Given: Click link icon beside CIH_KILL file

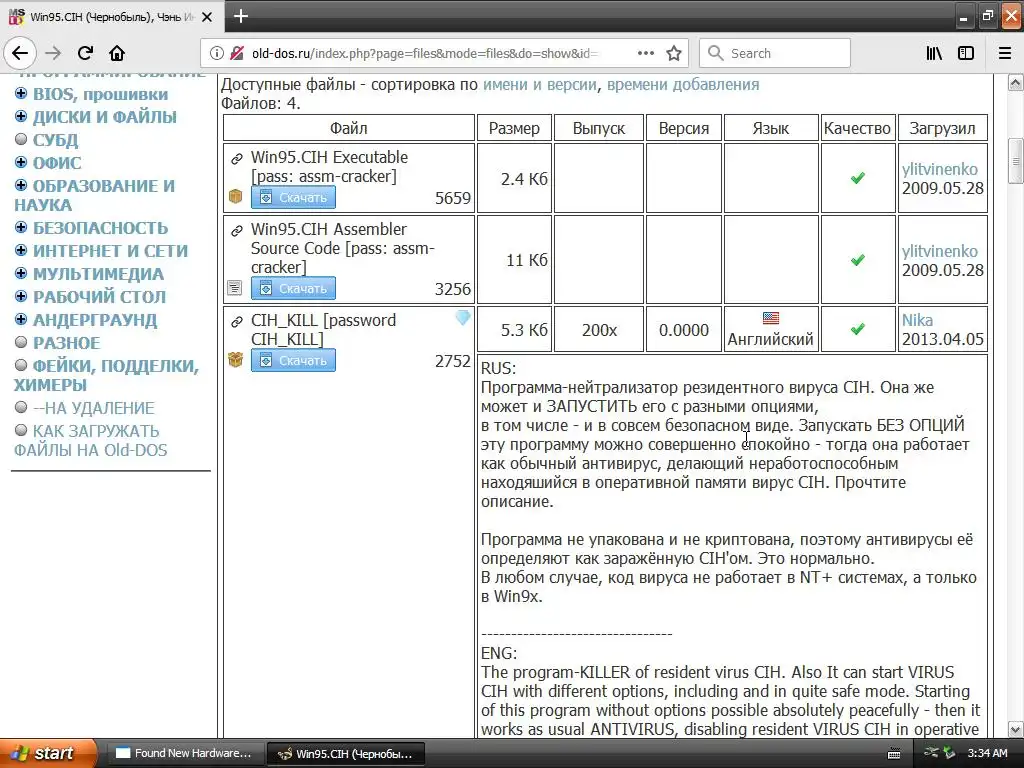Looking at the screenshot, I should [x=236, y=322].
